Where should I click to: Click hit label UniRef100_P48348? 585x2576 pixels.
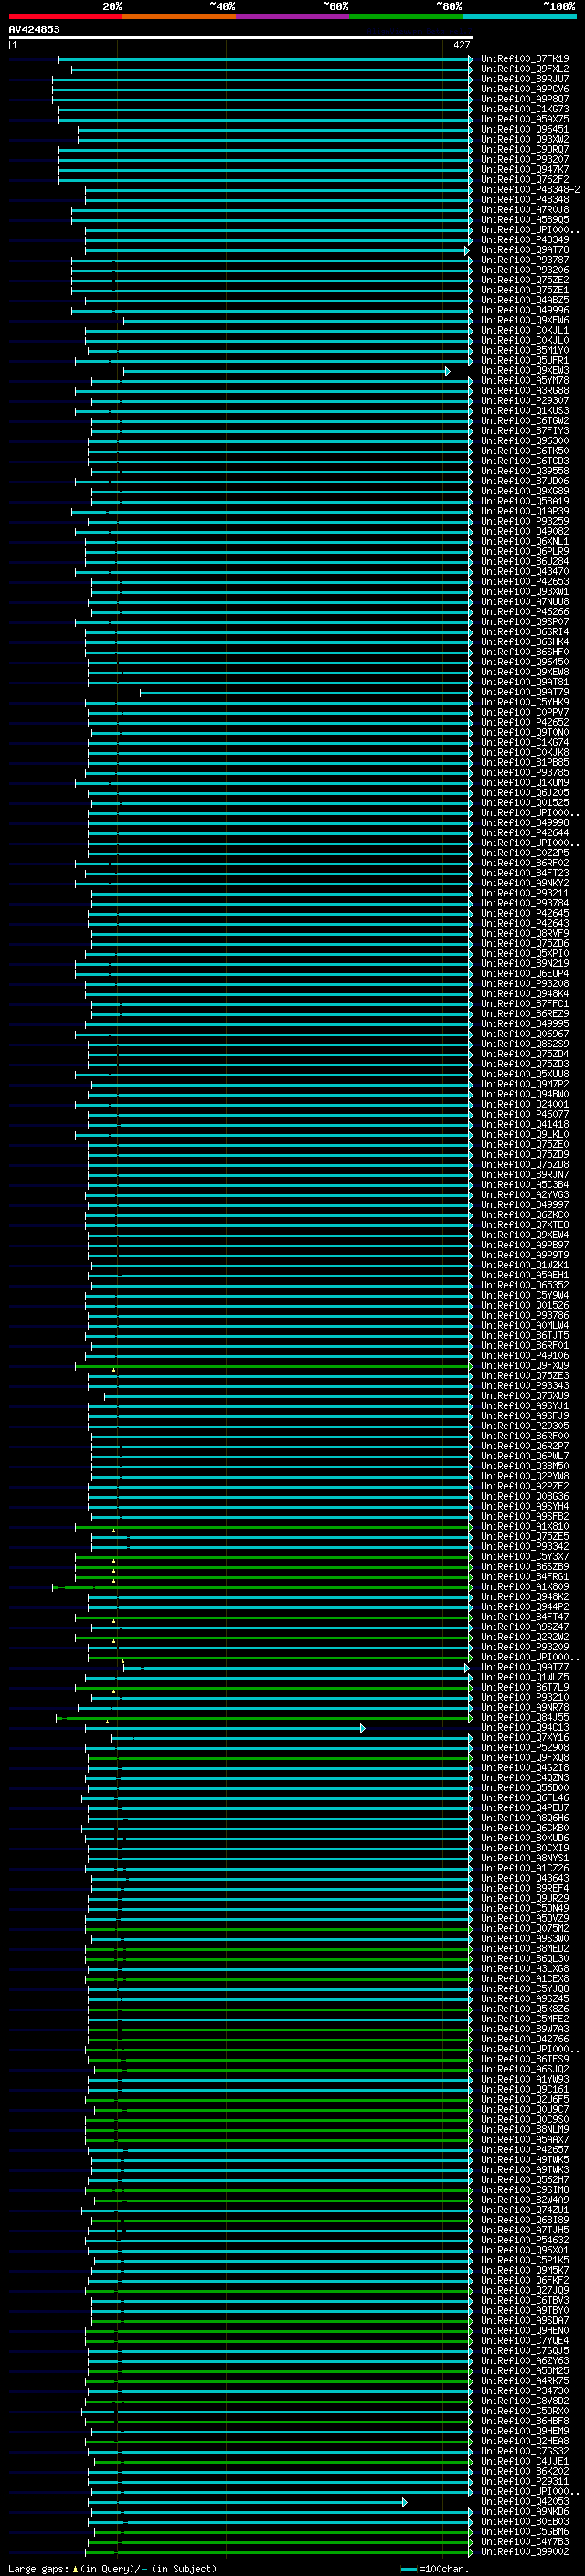[525, 200]
